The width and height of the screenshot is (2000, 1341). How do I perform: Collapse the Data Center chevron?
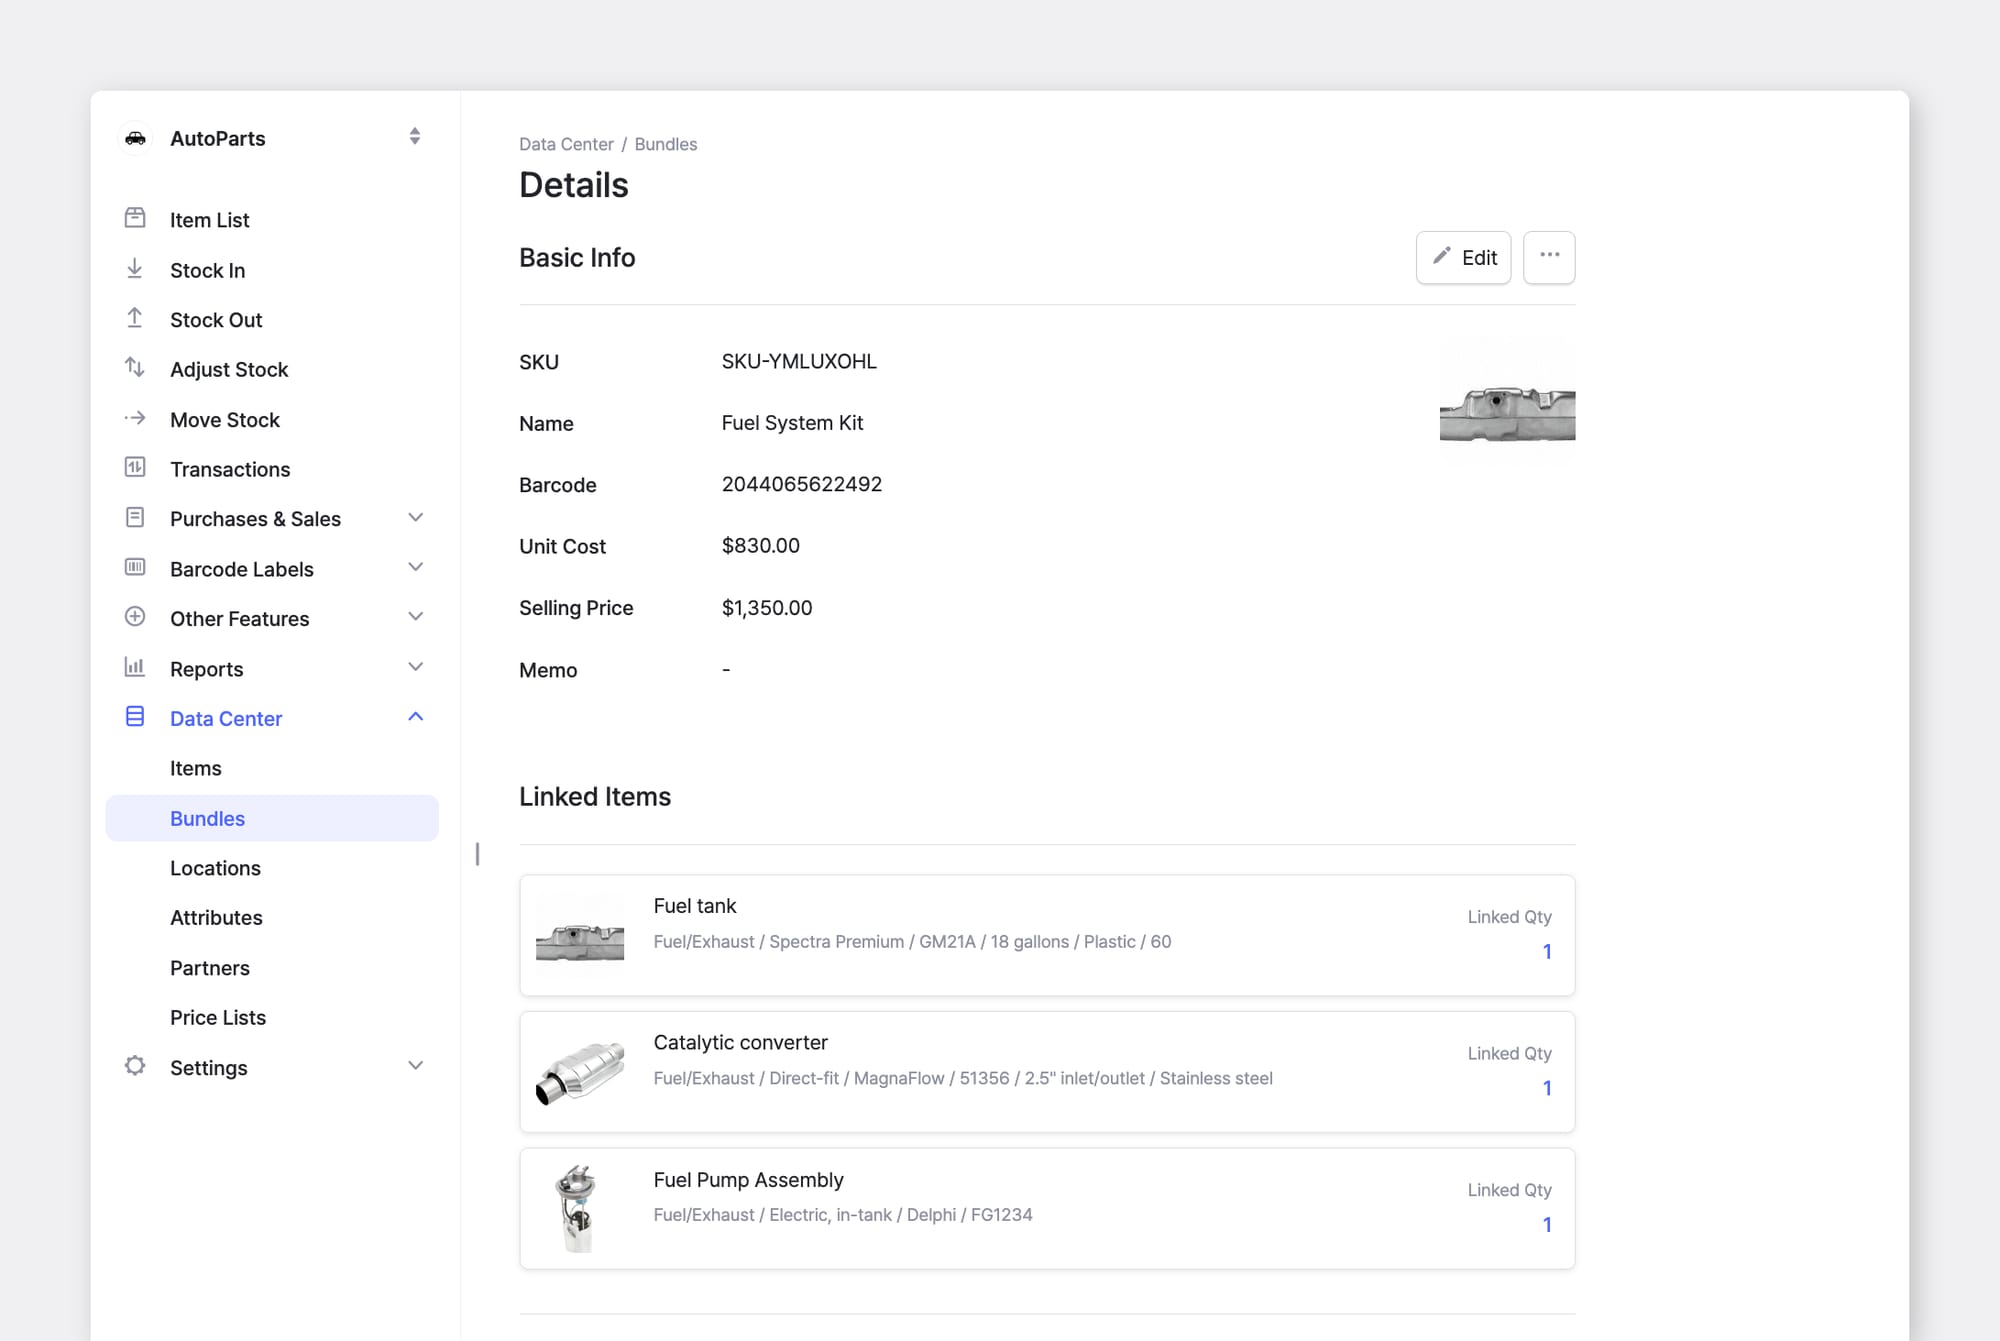pyautogui.click(x=416, y=717)
